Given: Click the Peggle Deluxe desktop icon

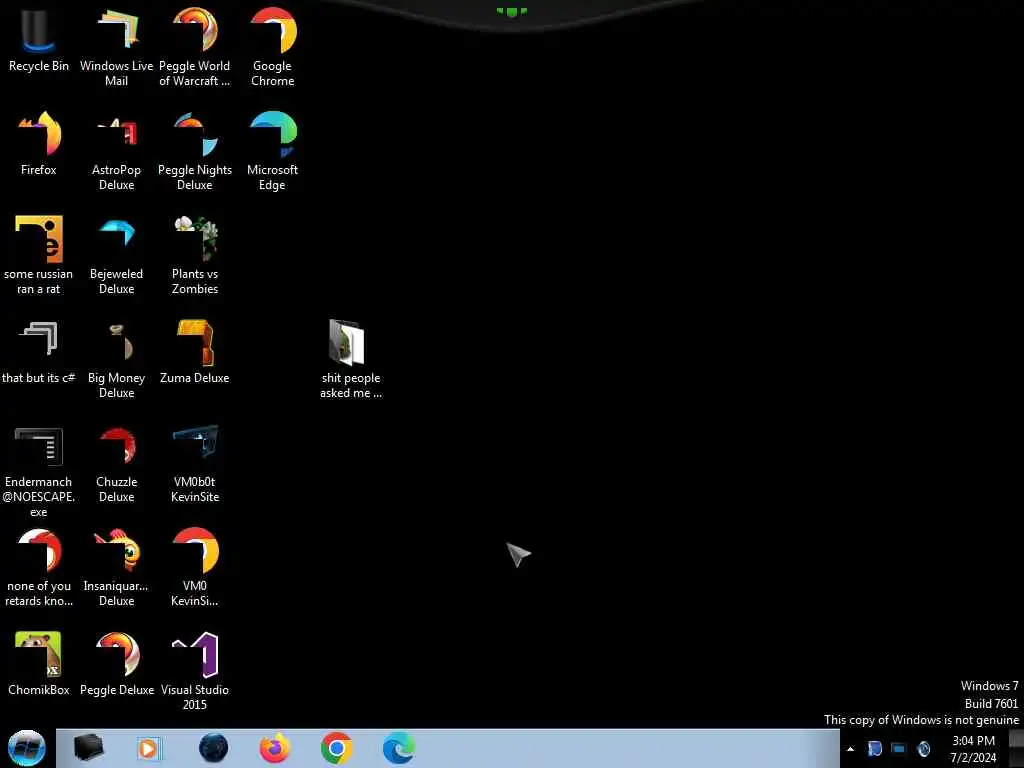Looking at the screenshot, I should pyautogui.click(x=116, y=664).
